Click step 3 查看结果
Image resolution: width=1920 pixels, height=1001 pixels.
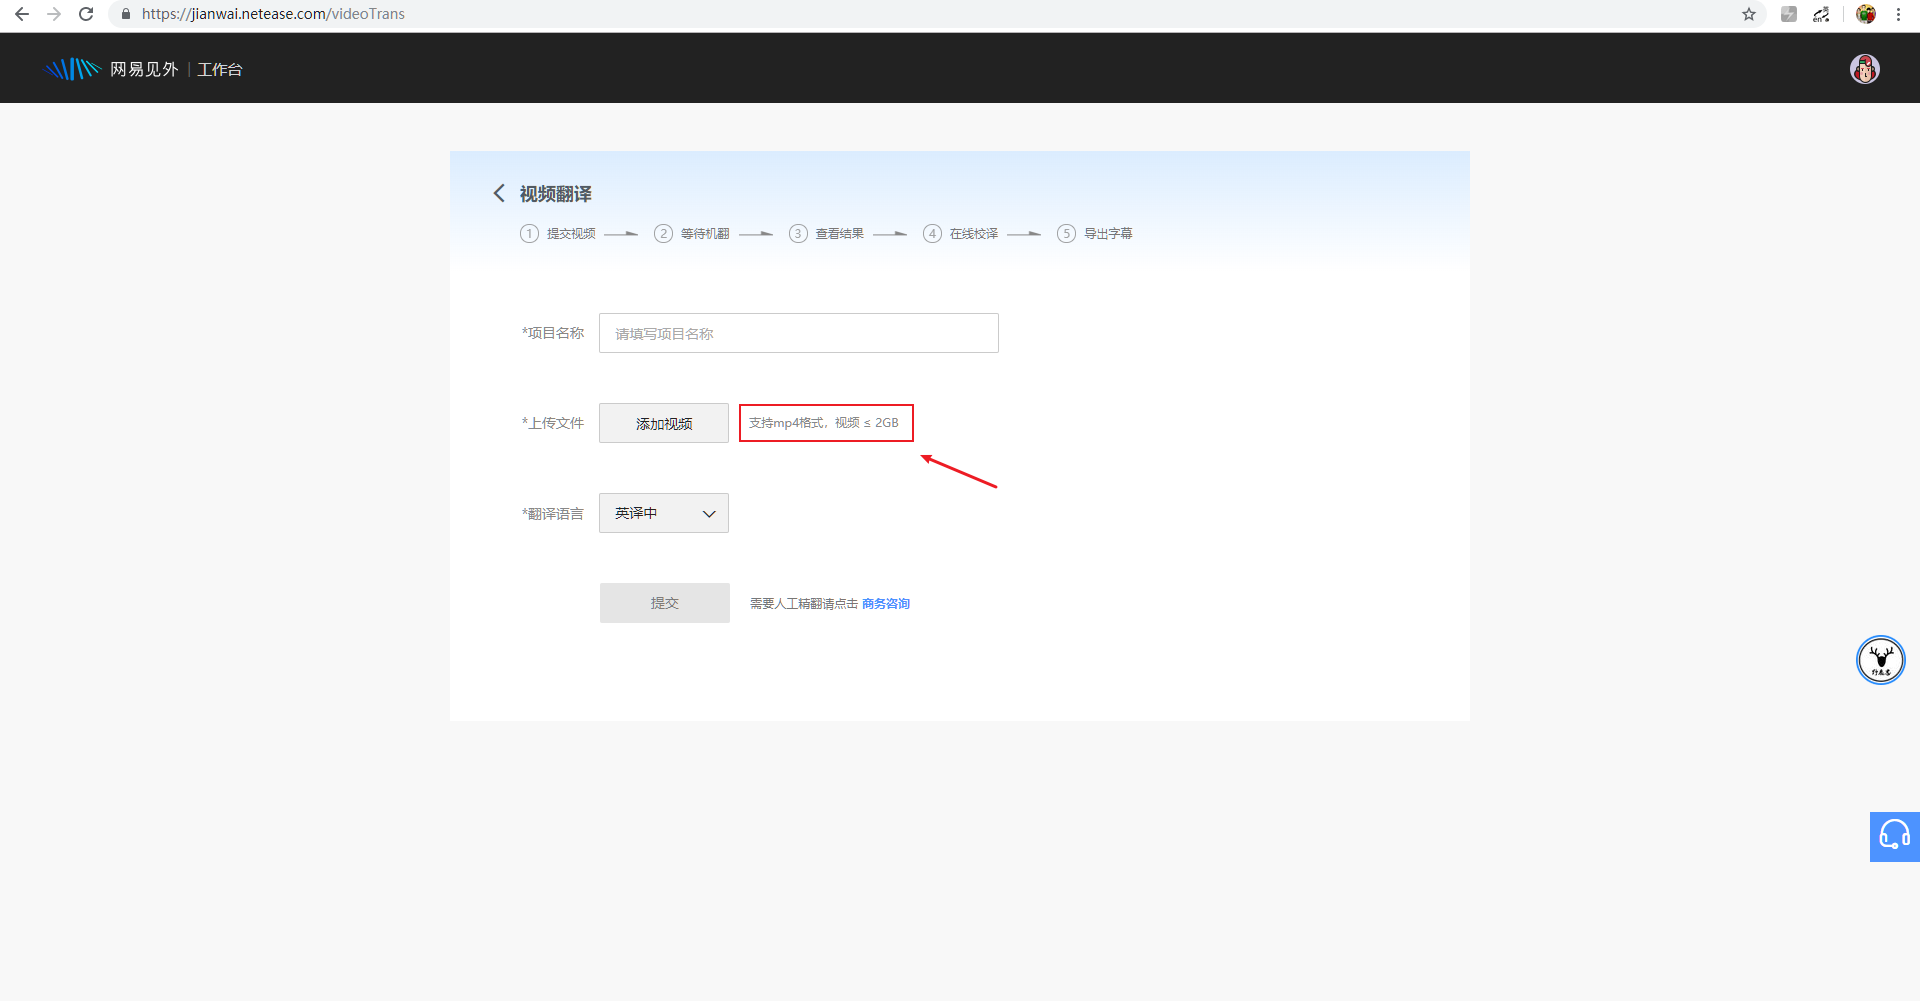pos(827,233)
